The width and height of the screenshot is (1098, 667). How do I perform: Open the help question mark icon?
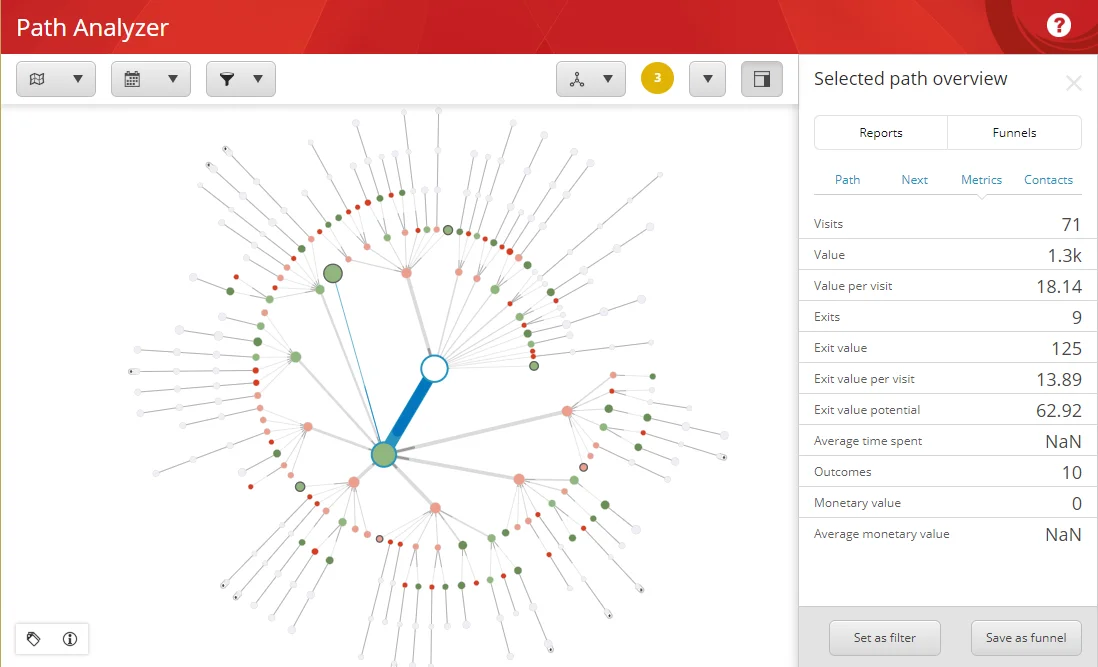tap(1058, 26)
